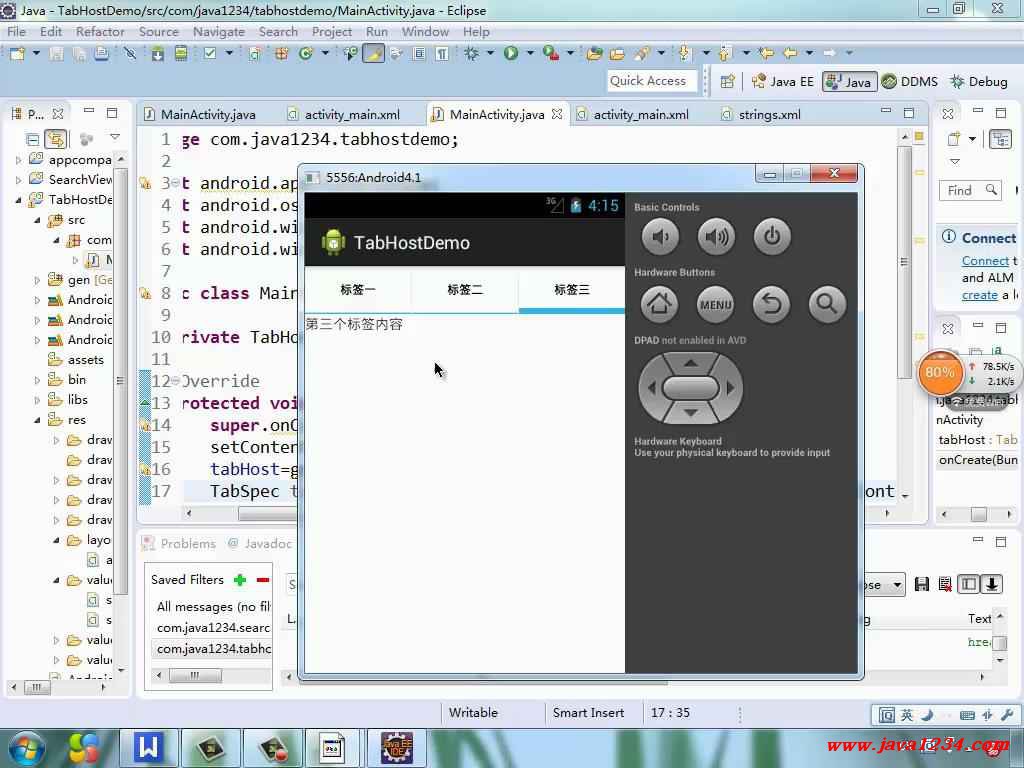Collapse All in Package Explorer

coord(32,139)
